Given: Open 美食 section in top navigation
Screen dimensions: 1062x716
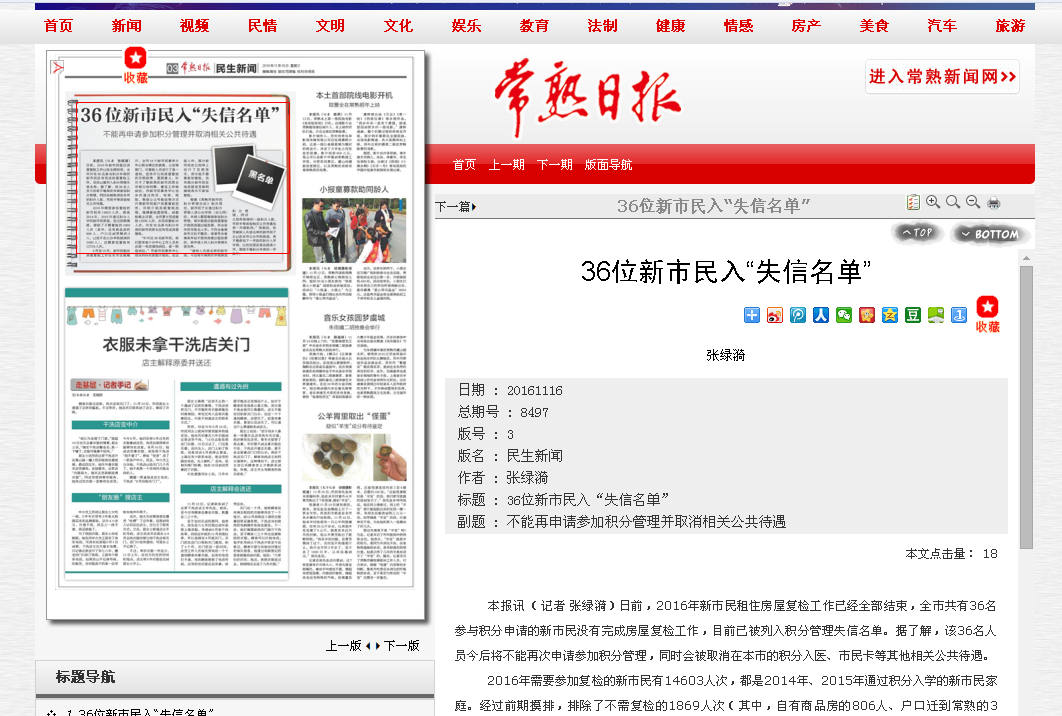Looking at the screenshot, I should coord(874,26).
